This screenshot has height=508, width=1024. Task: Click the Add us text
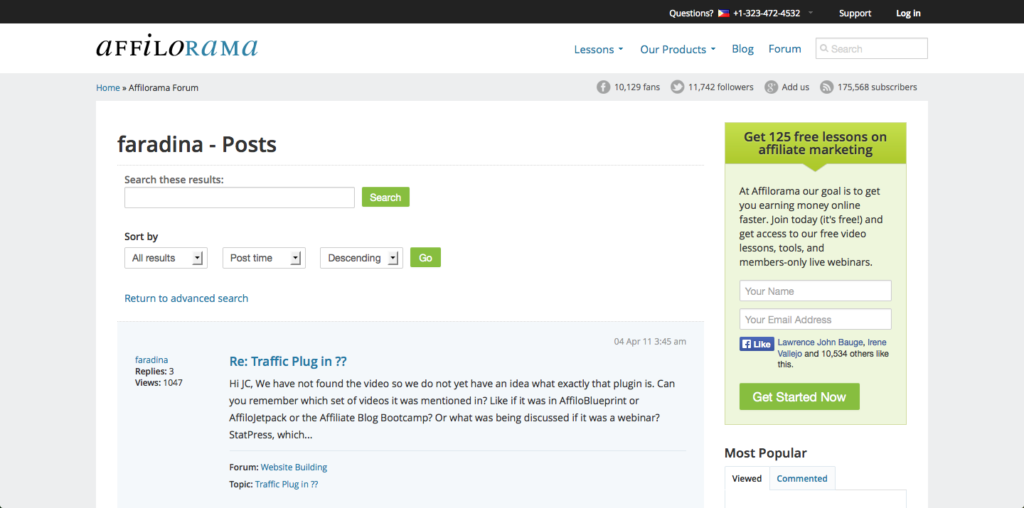tap(795, 87)
